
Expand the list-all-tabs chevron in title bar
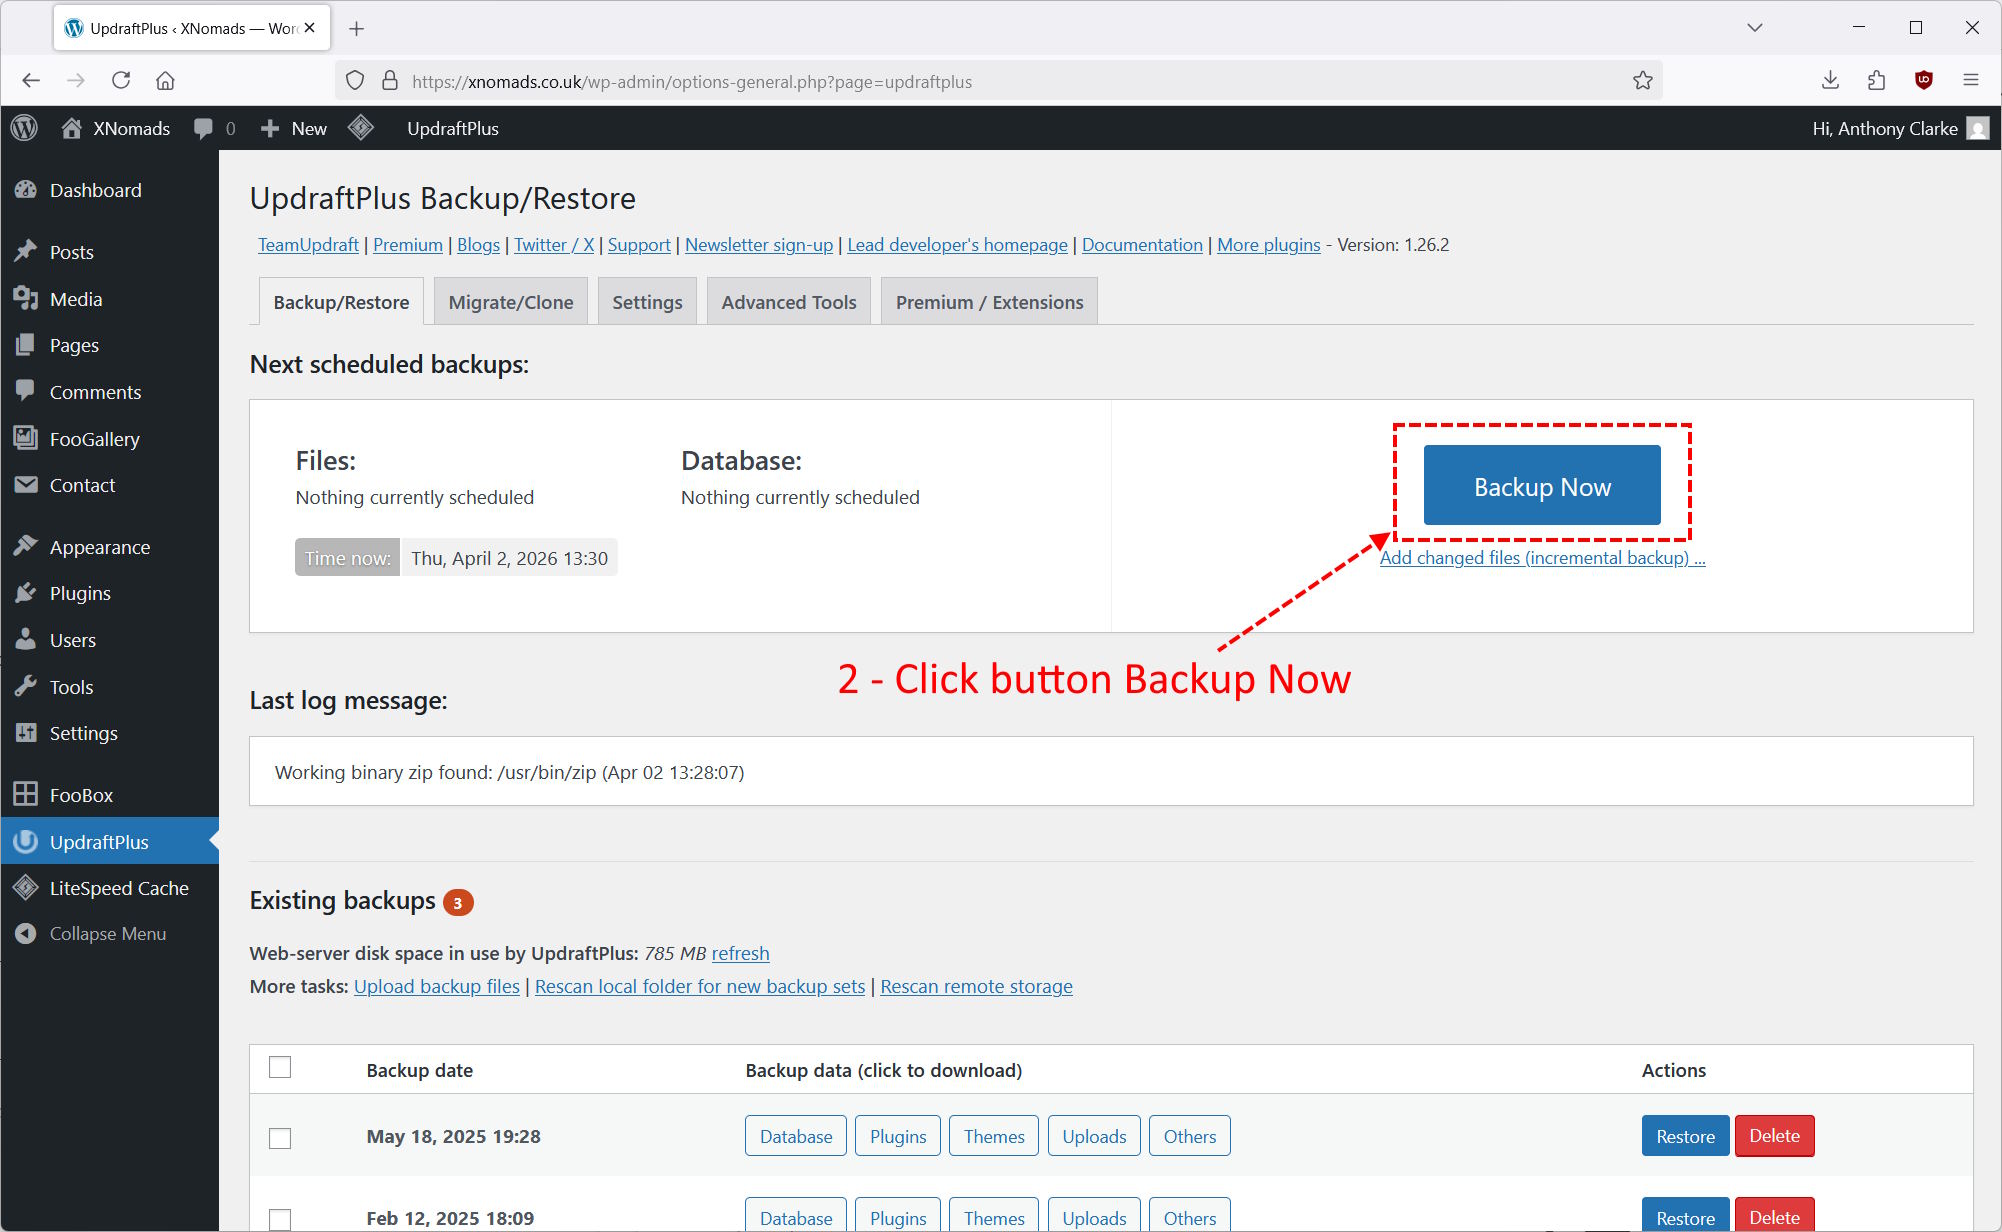pos(1754,28)
